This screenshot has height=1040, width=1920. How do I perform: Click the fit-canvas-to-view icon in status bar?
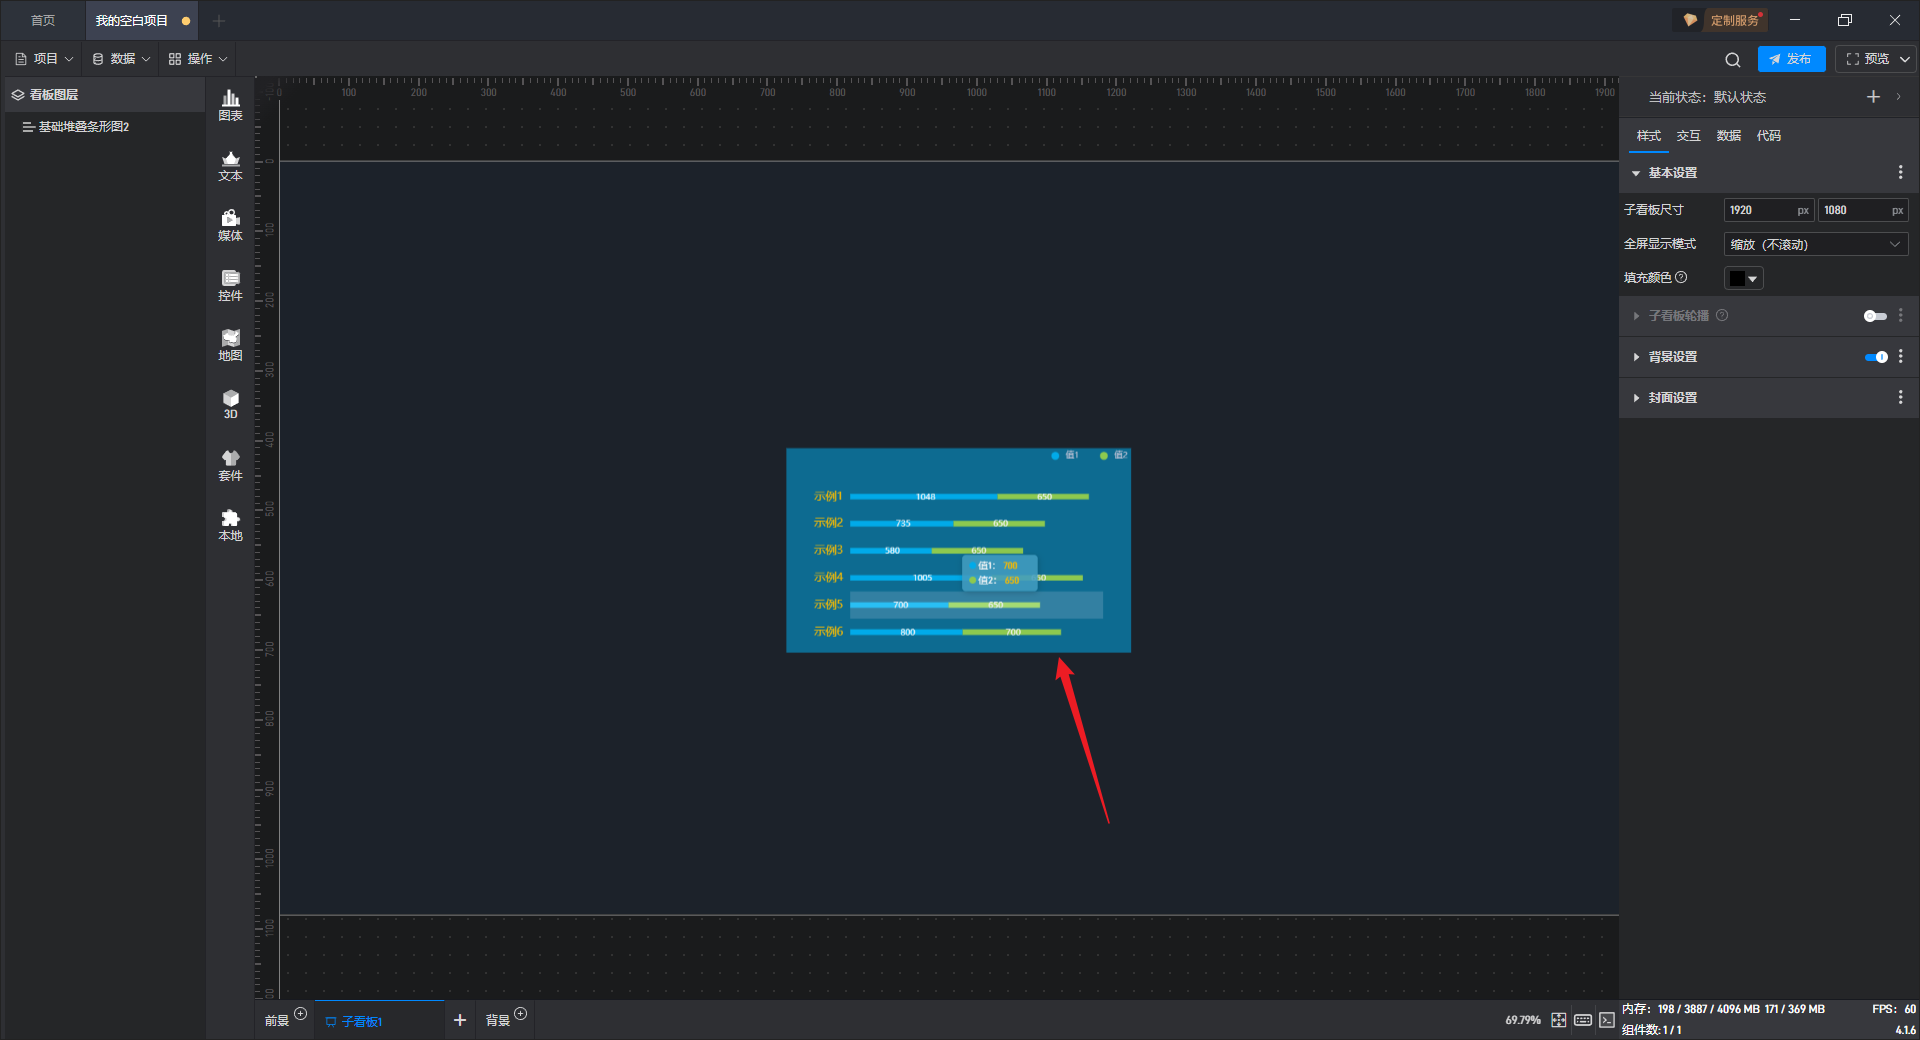pos(1559,1020)
